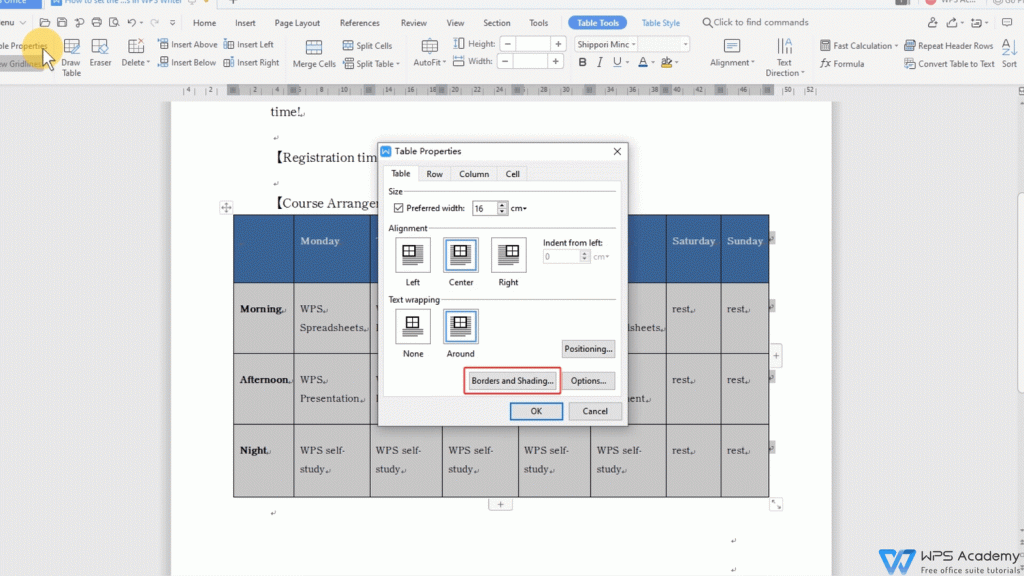1024x576 pixels.
Task: Open the AutoFit dropdown
Action: point(430,53)
